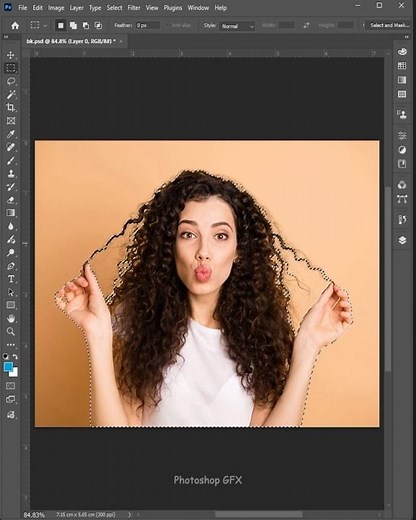Image resolution: width=416 pixels, height=520 pixels.
Task: Select the Spot Healing Brush tool
Action: tap(11, 147)
